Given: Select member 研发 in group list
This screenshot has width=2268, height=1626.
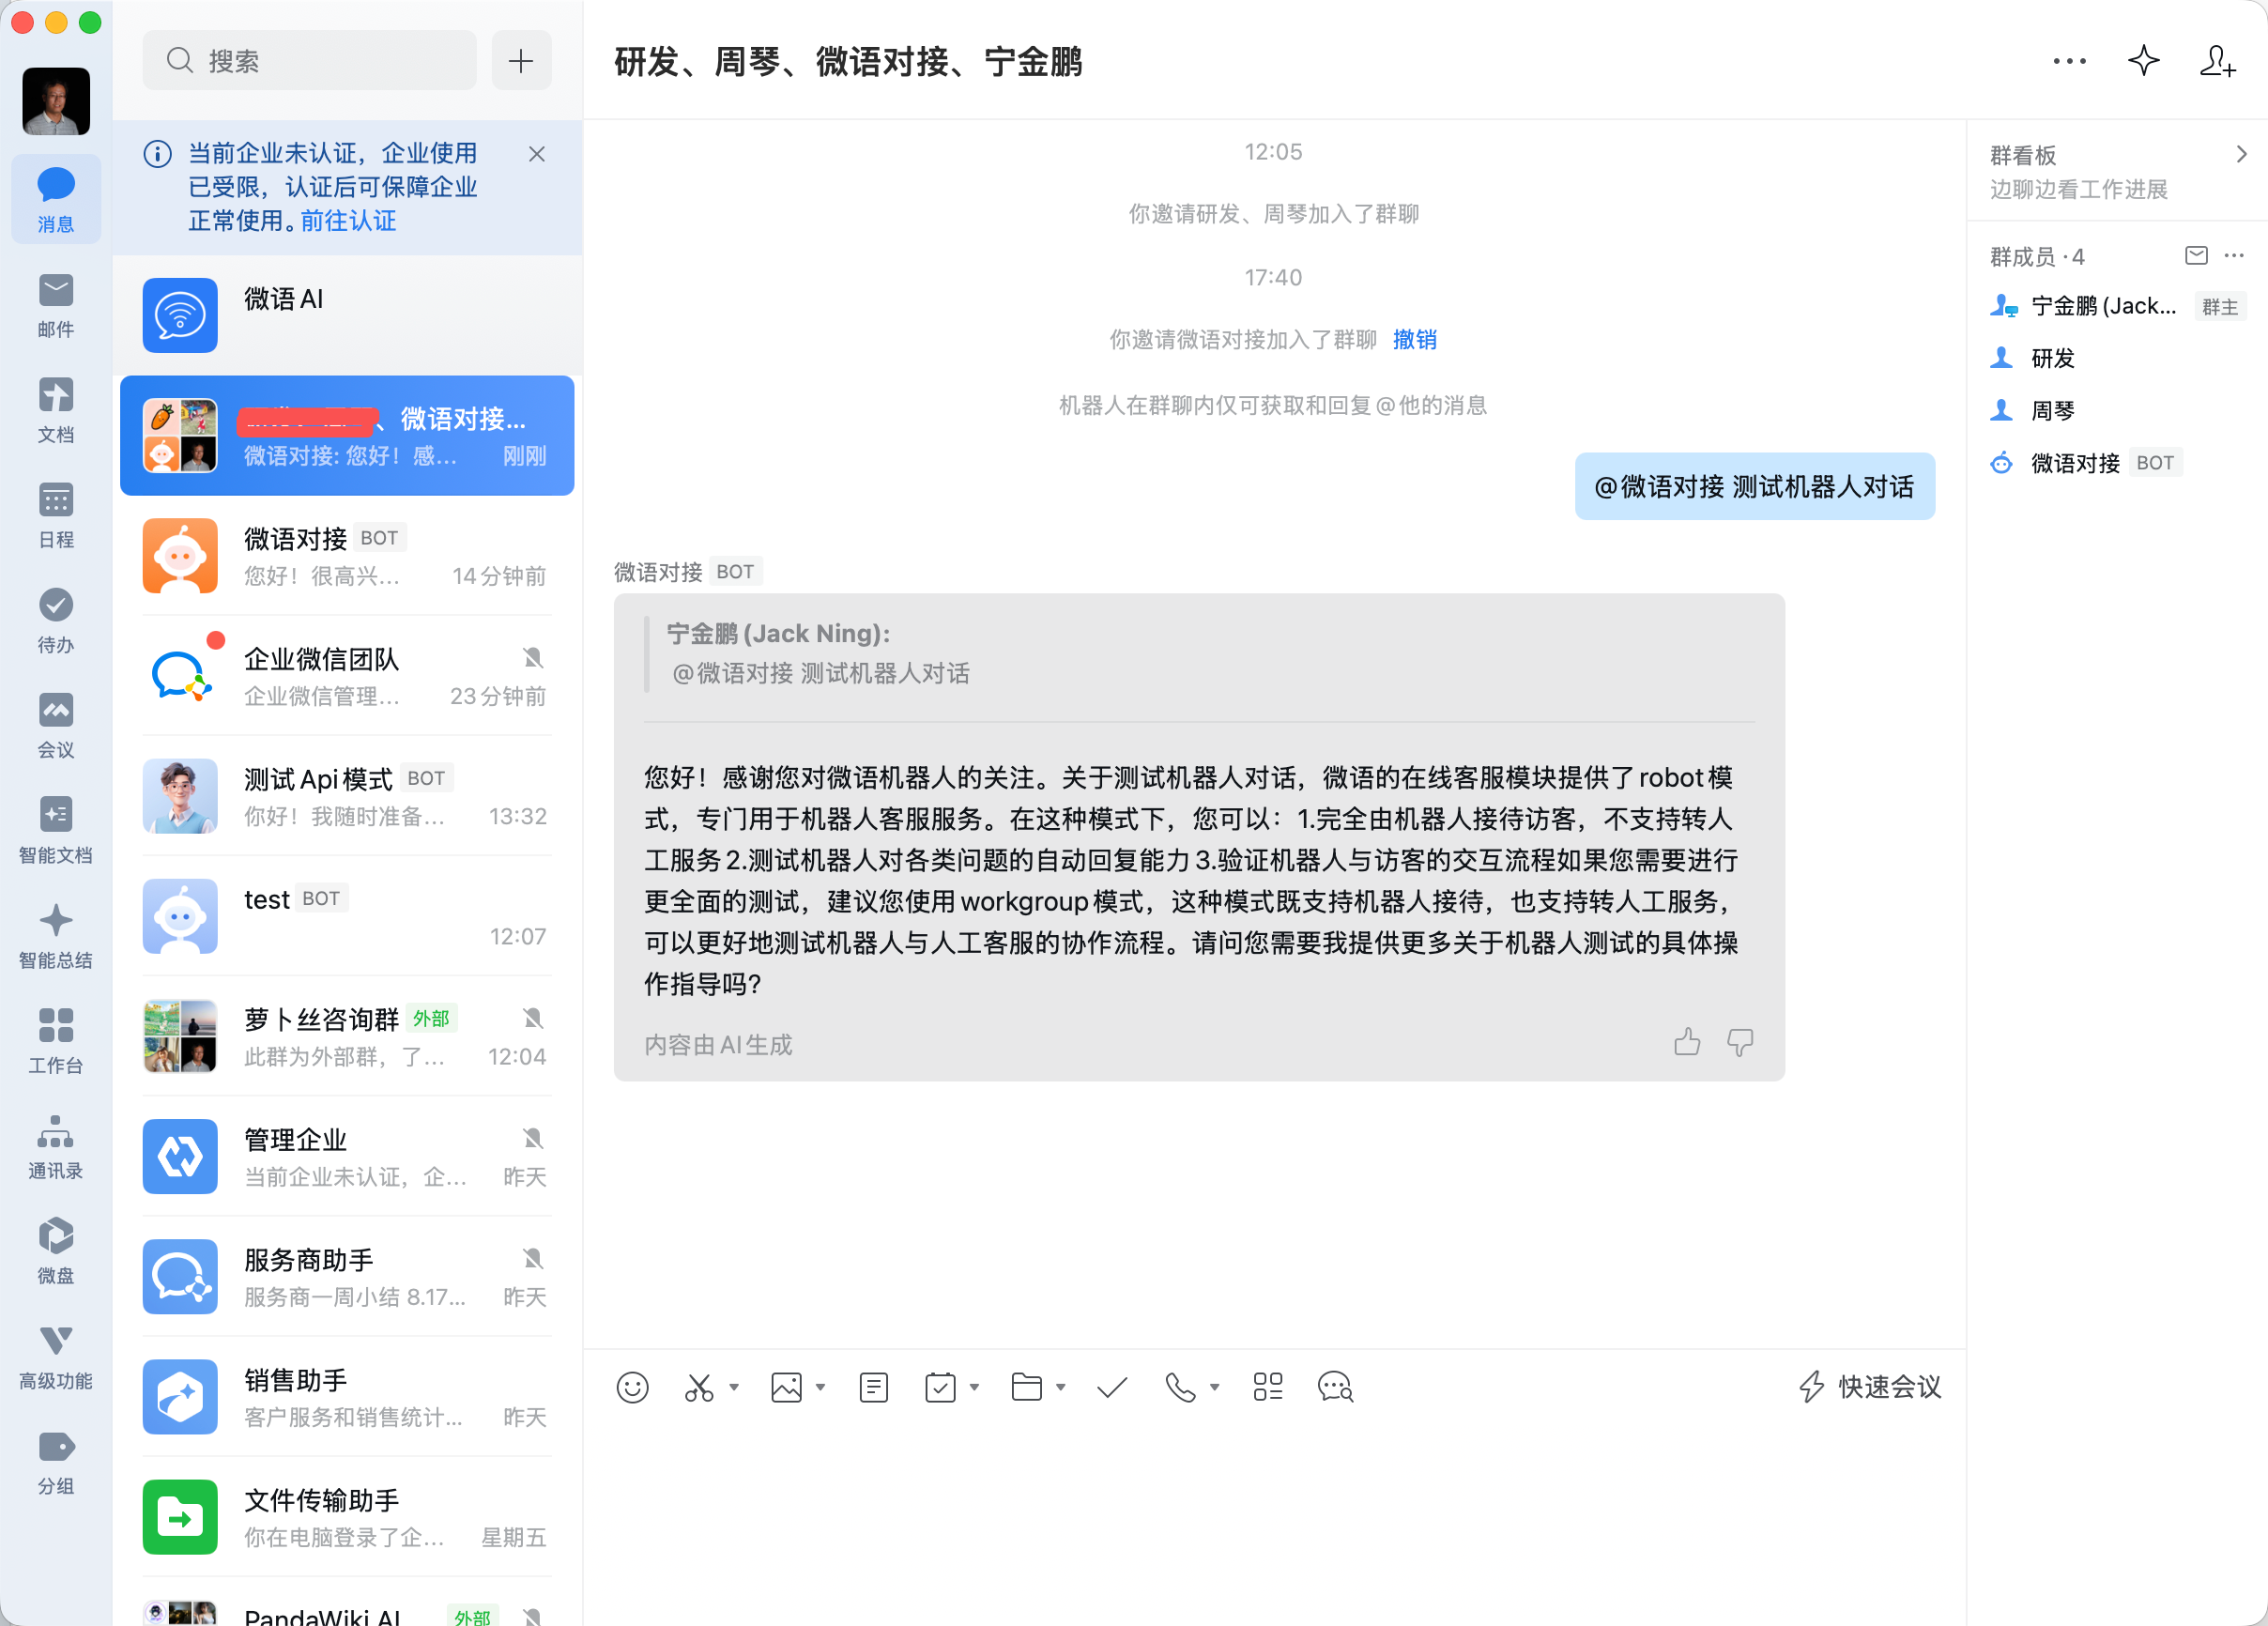Looking at the screenshot, I should (x=2116, y=358).
